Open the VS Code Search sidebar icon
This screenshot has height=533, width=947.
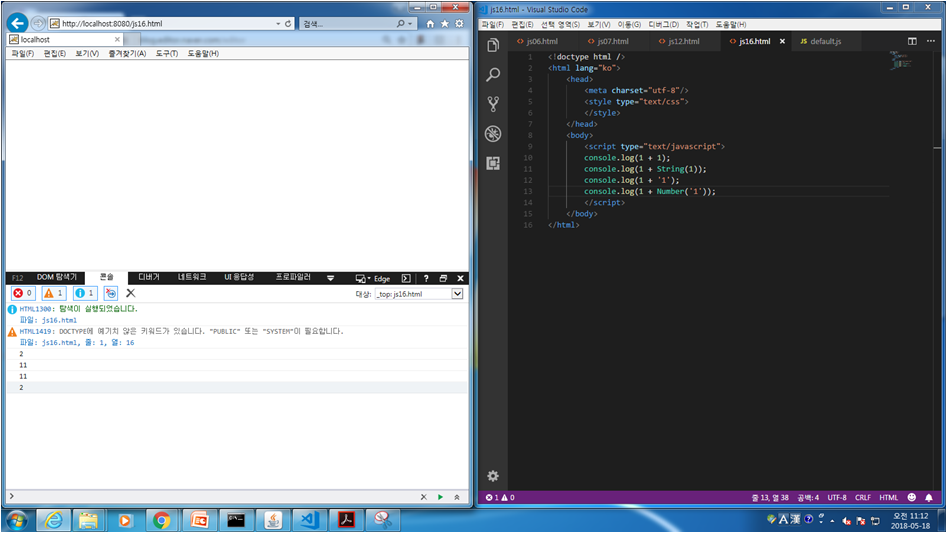(493, 74)
